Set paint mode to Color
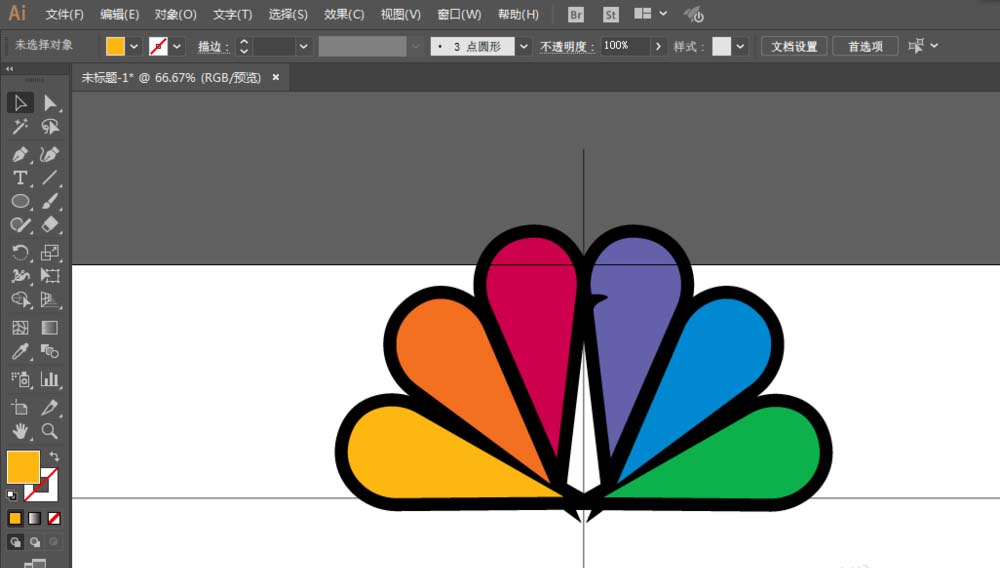 point(15,518)
